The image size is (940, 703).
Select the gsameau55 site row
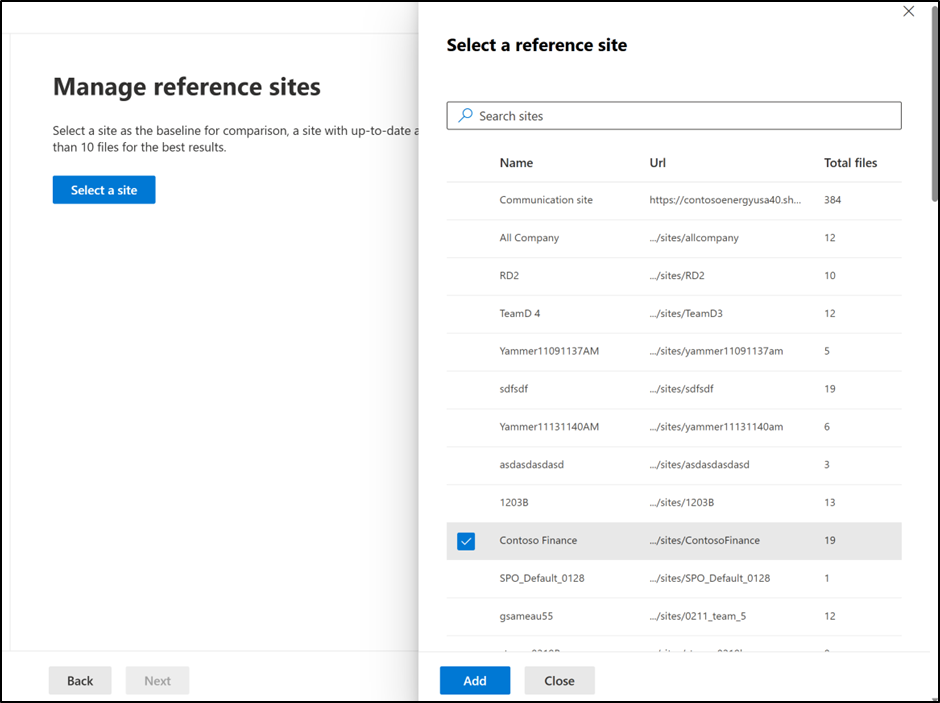527,616
